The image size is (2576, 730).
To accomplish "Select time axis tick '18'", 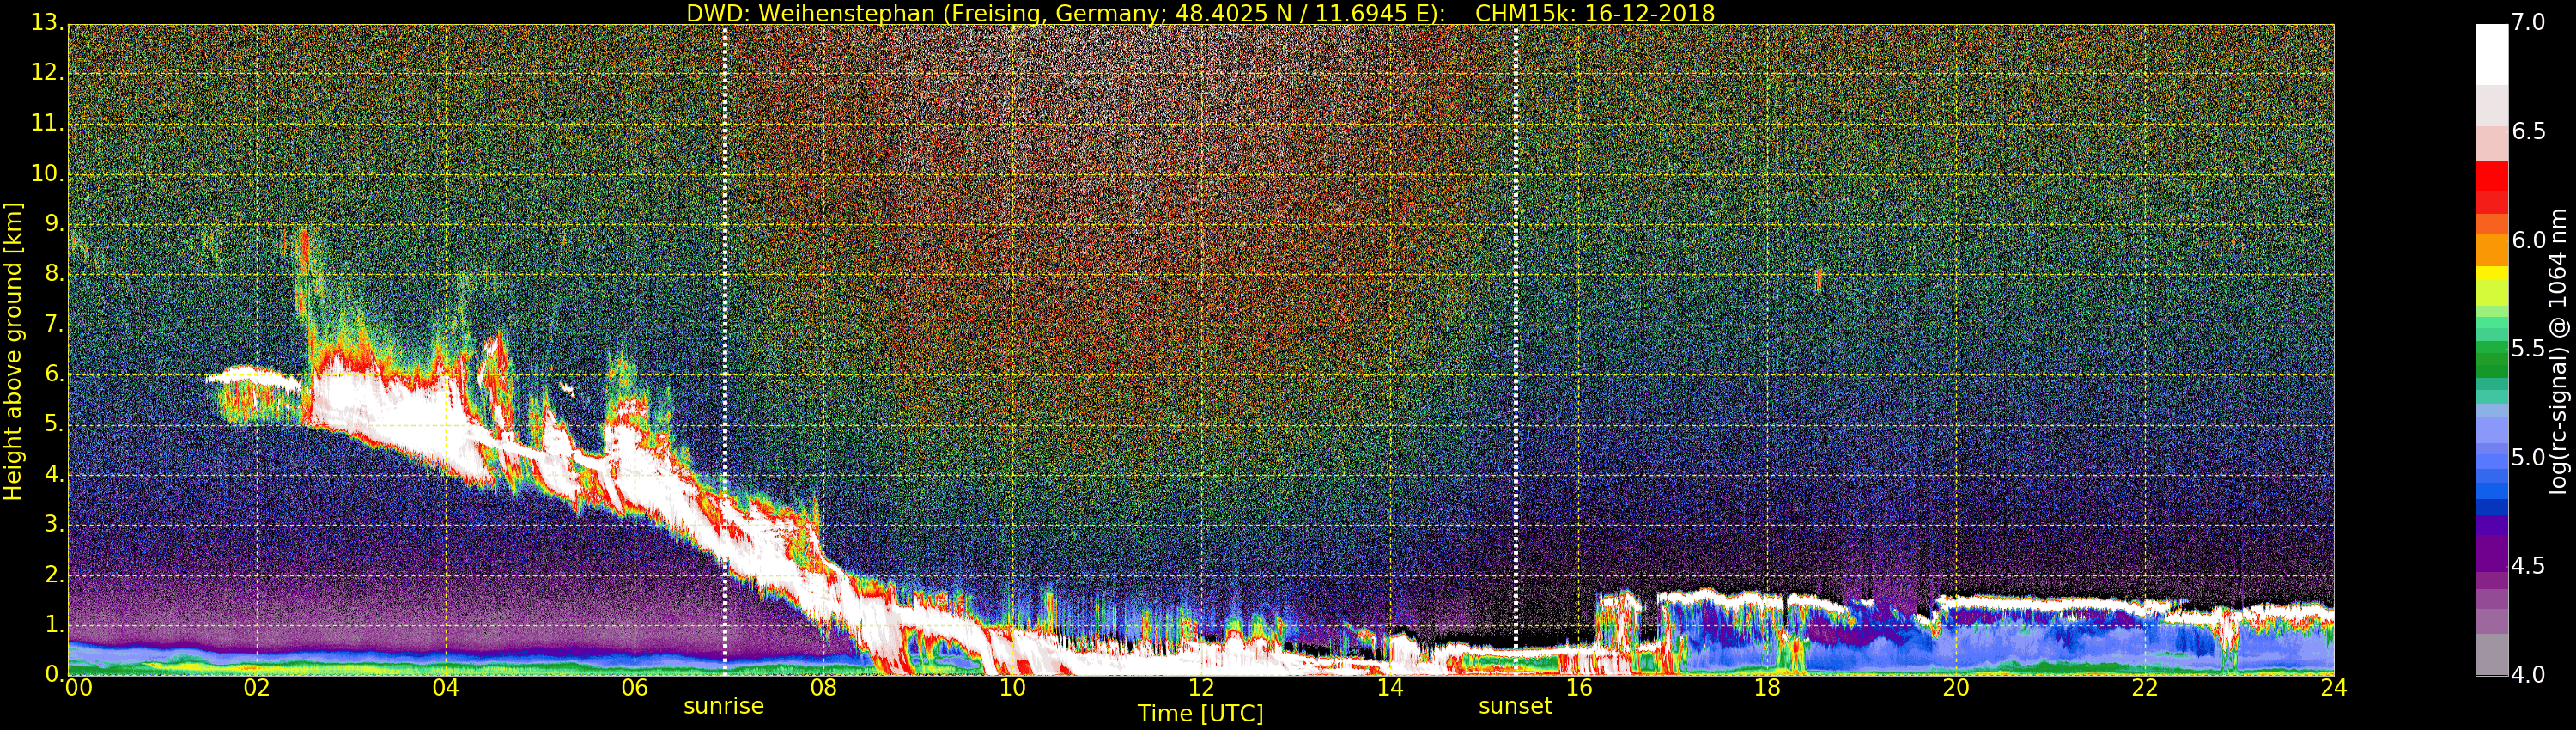I will pyautogui.click(x=1767, y=688).
